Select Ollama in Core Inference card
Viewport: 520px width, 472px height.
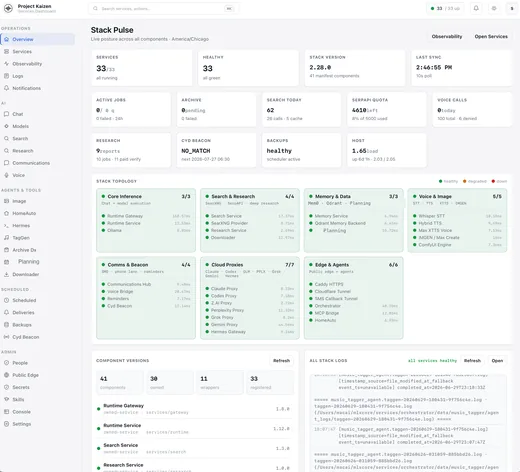coord(146,230)
